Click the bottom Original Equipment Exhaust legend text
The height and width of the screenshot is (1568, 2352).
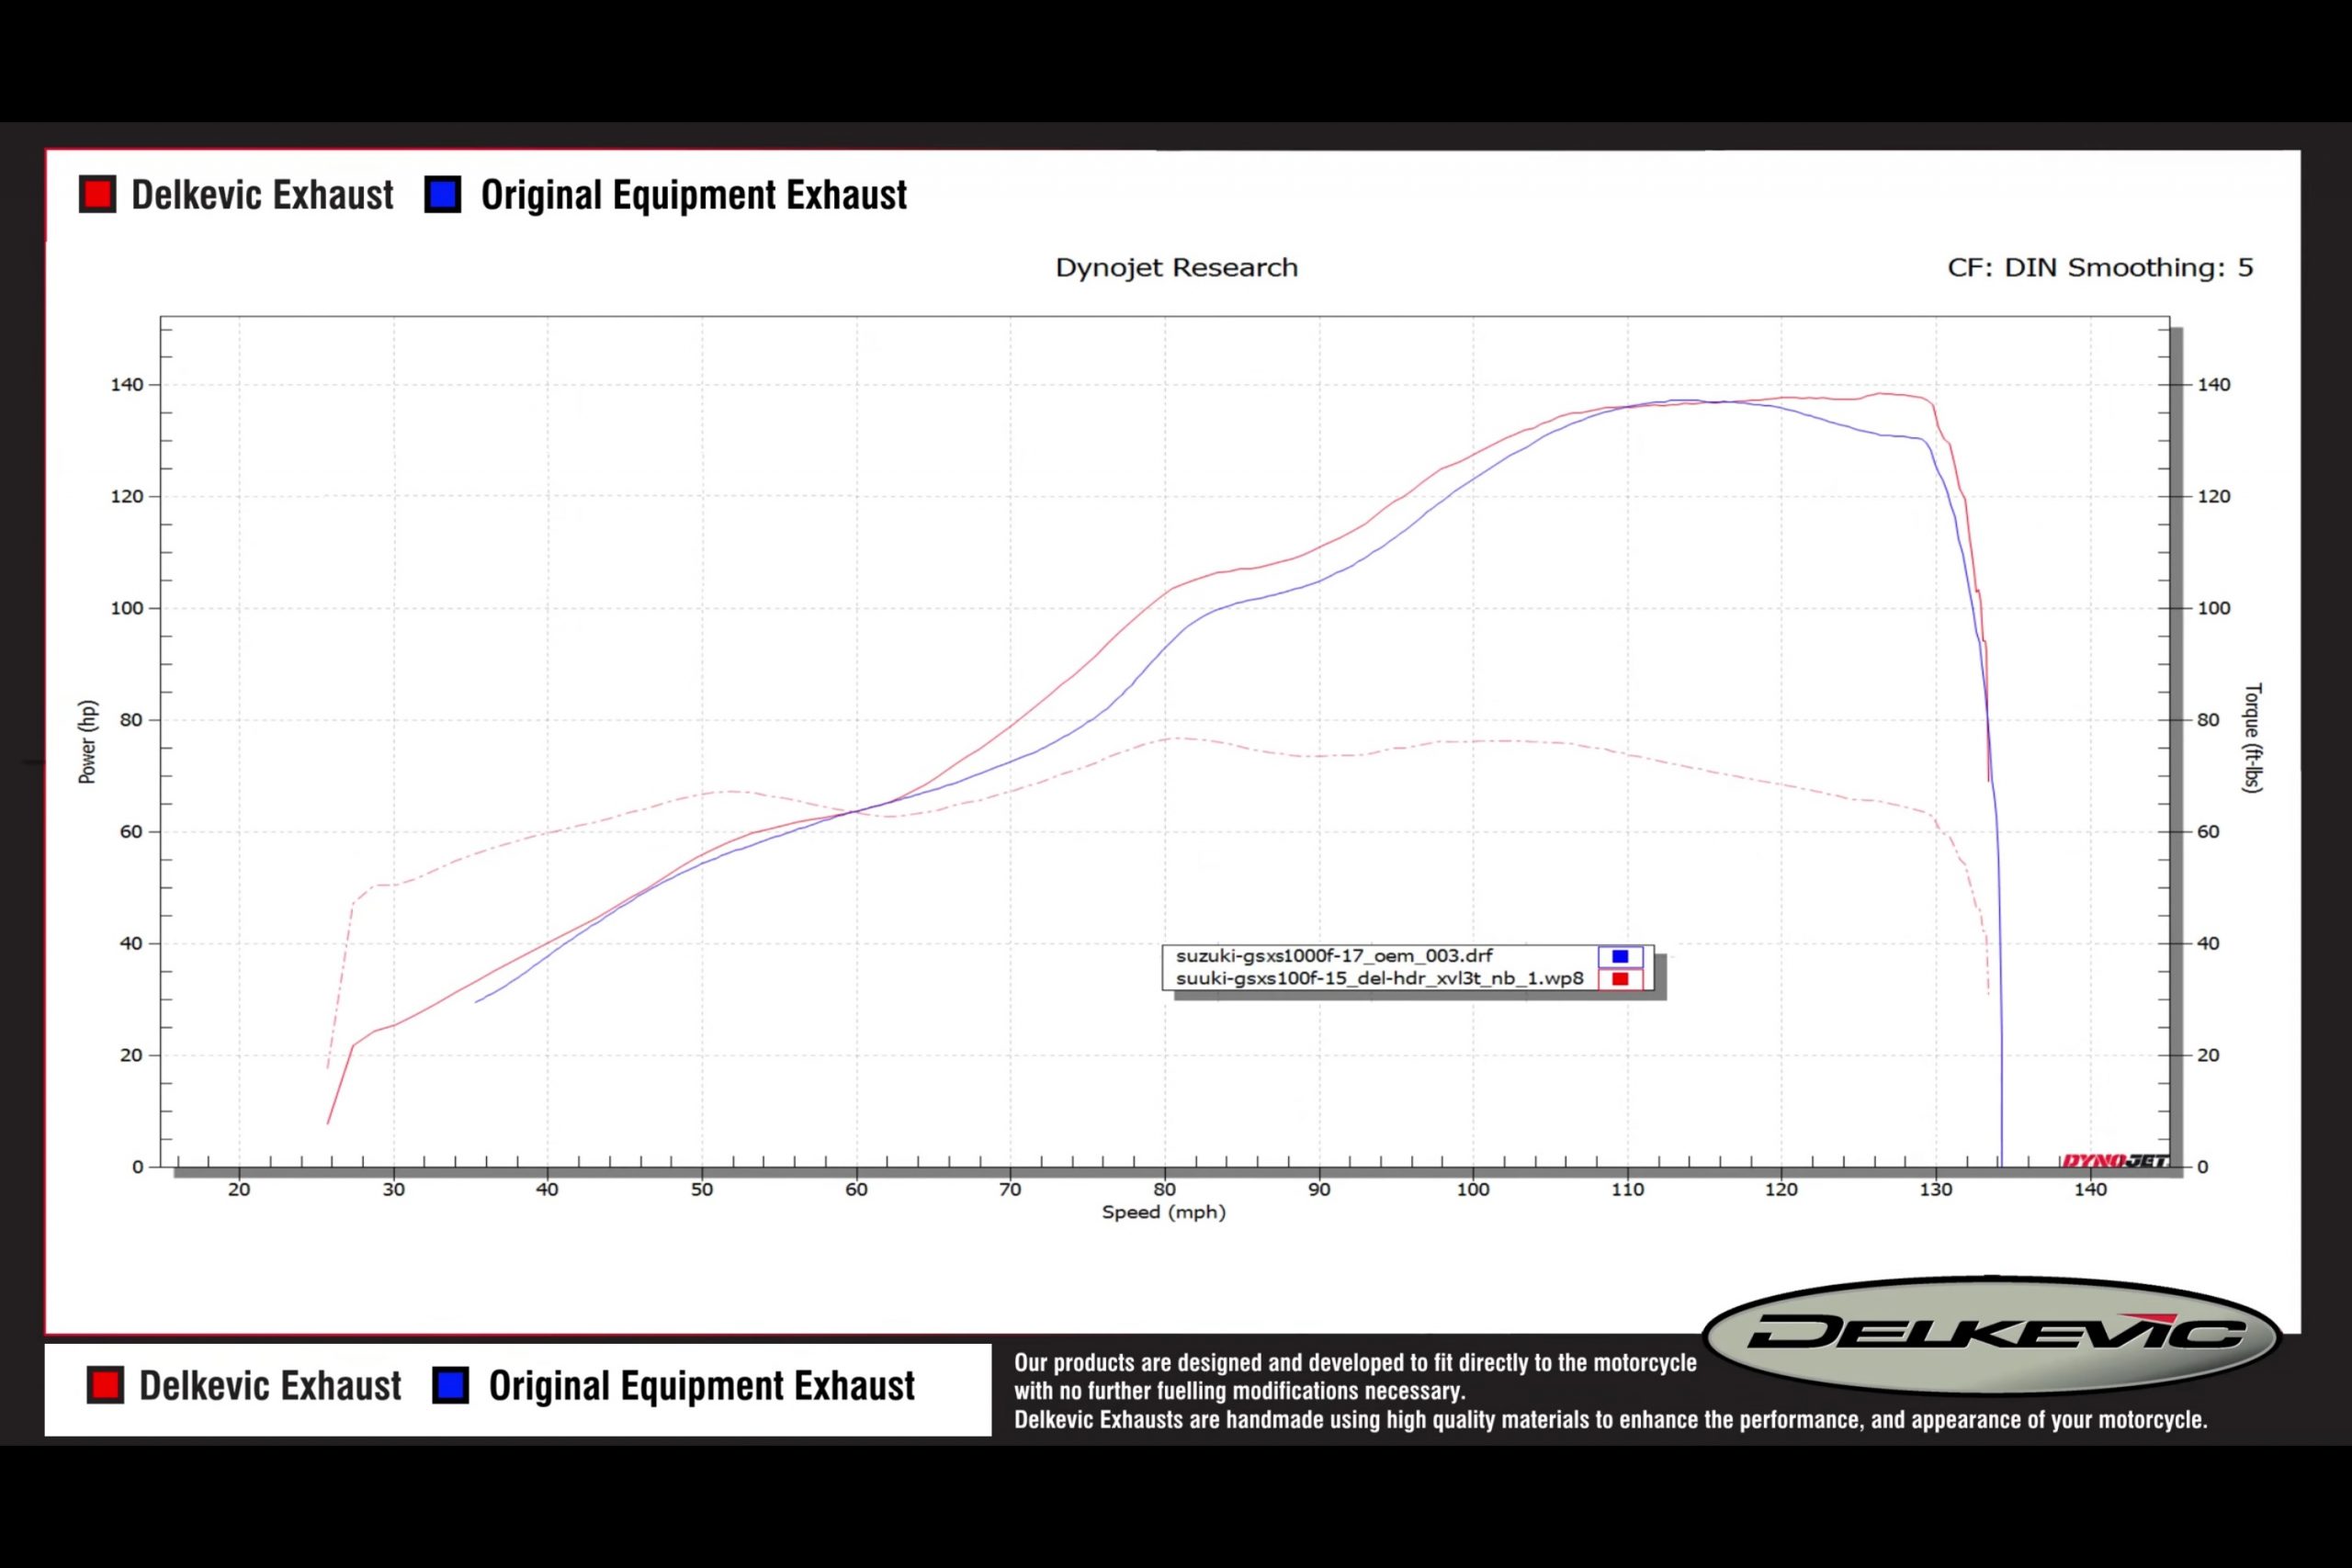click(701, 1386)
